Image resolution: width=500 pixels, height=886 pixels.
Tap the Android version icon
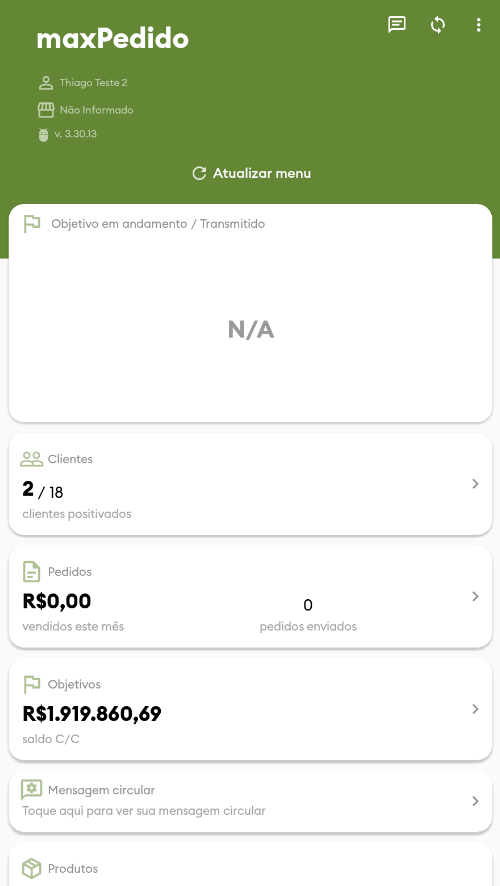tap(44, 134)
